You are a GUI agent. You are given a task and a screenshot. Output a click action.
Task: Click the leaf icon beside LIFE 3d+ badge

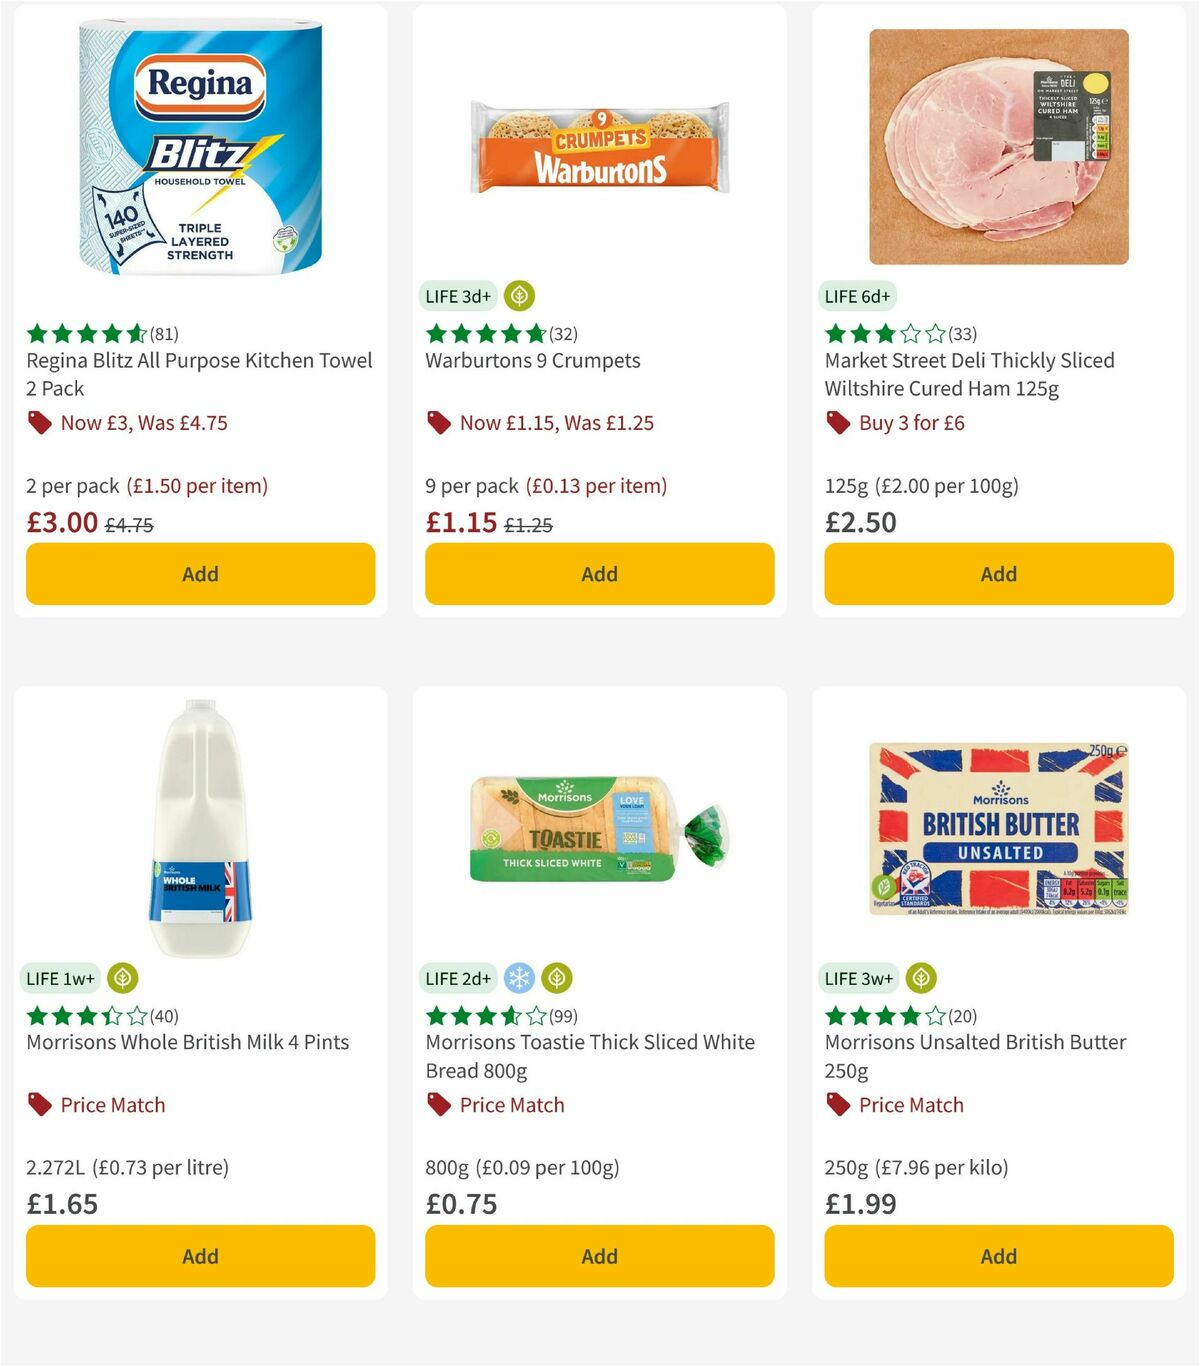(519, 296)
